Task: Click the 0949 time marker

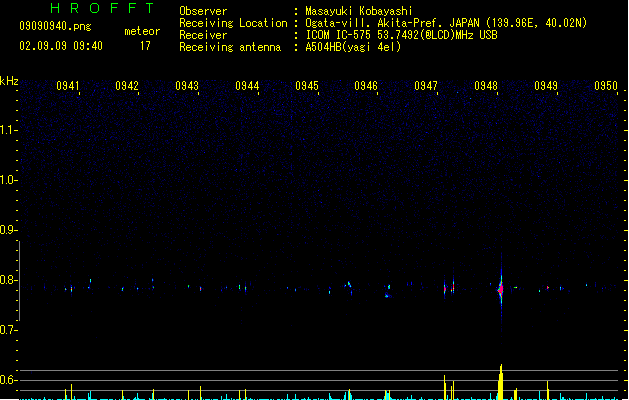Action: point(546,86)
